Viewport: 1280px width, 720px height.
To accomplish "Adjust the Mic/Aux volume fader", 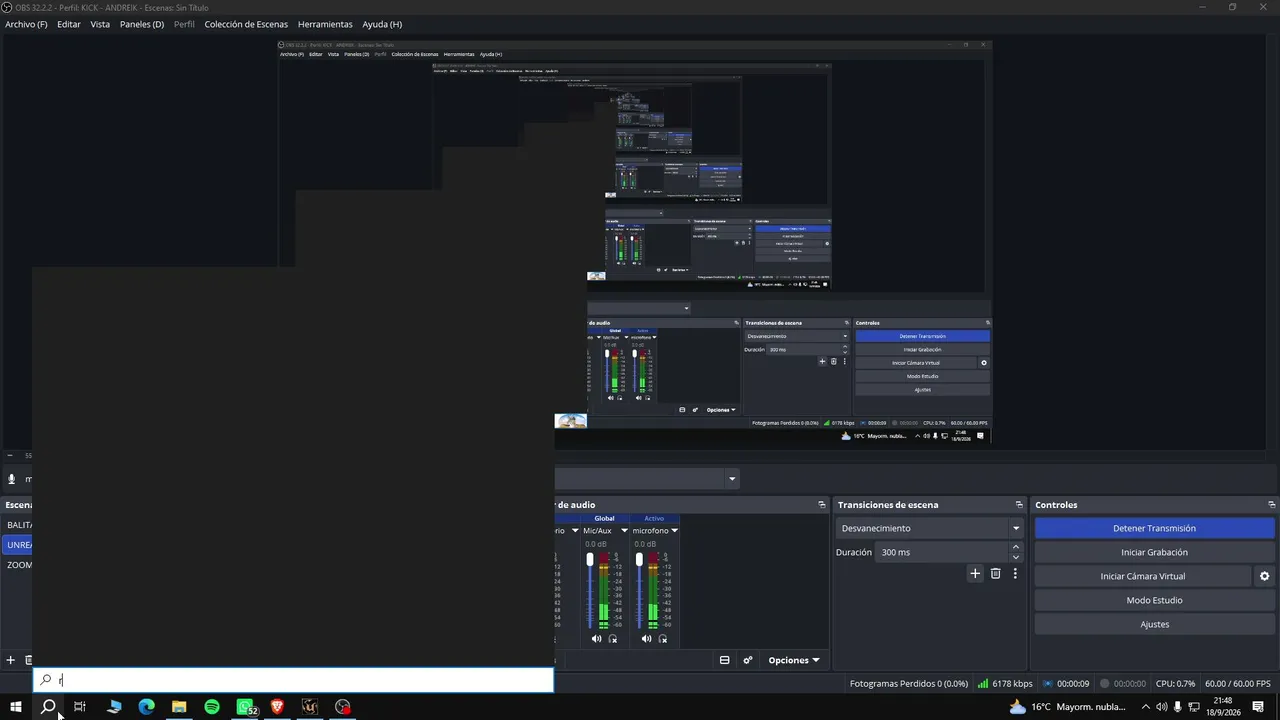I will click(x=590, y=560).
